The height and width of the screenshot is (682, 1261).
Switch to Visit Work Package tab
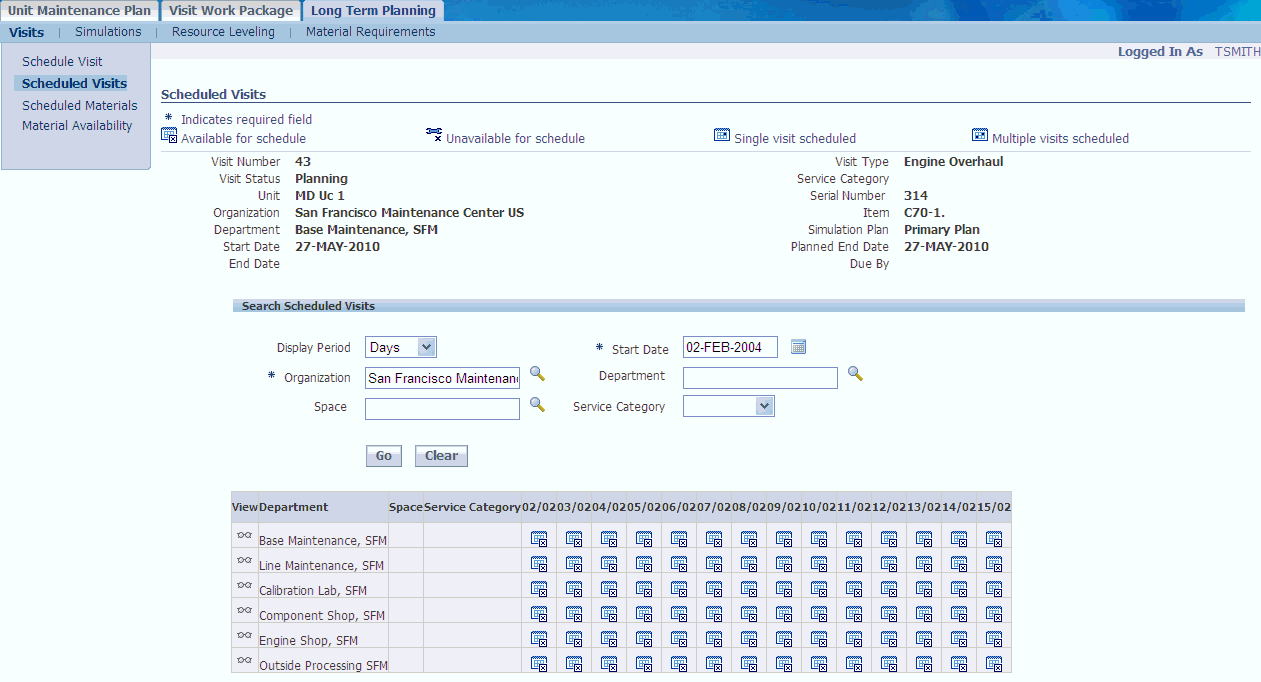(231, 11)
